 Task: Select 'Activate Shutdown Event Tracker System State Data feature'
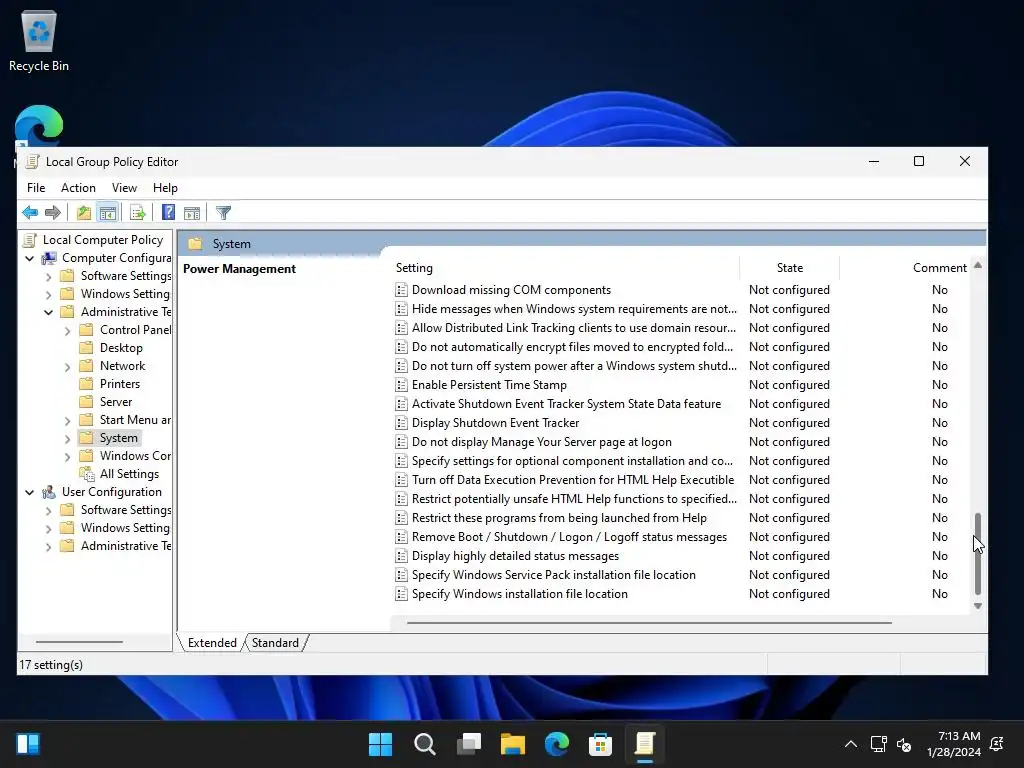tap(566, 404)
